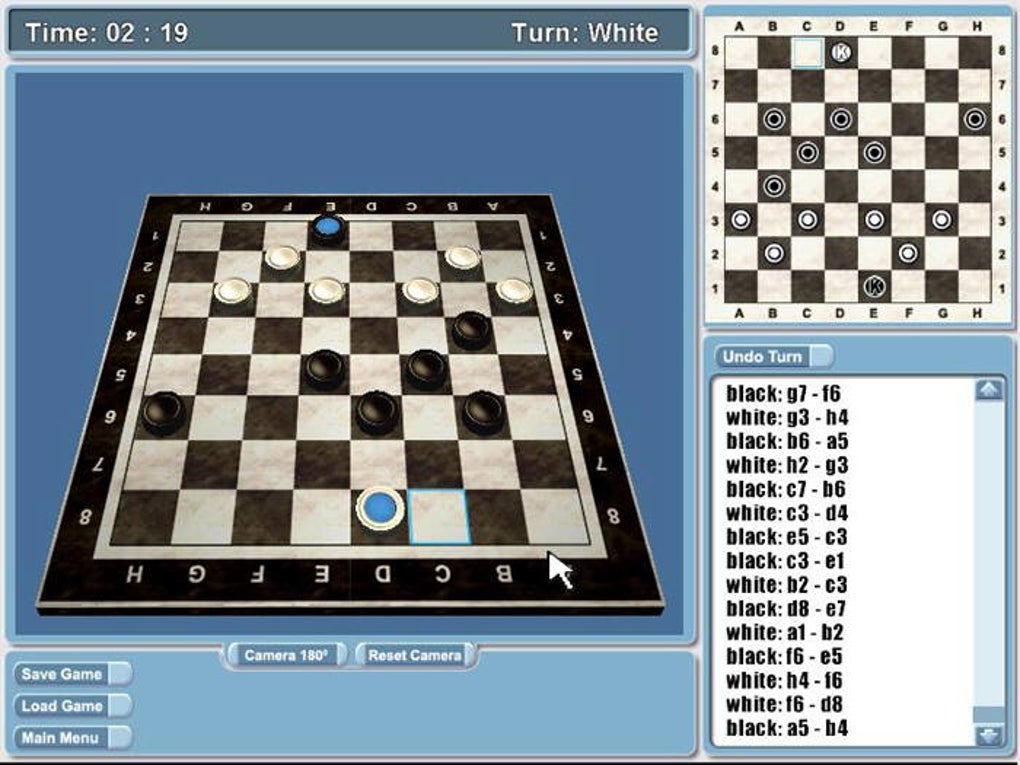Click minimap black piece on H6

pos(974,119)
